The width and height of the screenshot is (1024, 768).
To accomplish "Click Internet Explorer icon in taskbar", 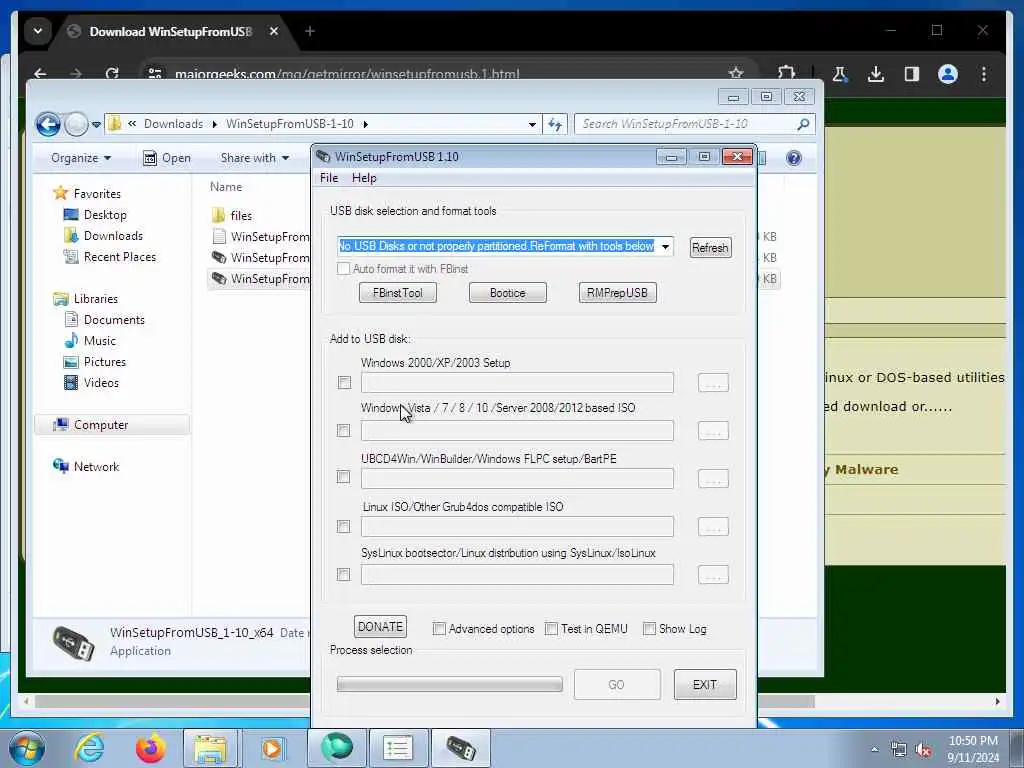I will point(89,748).
